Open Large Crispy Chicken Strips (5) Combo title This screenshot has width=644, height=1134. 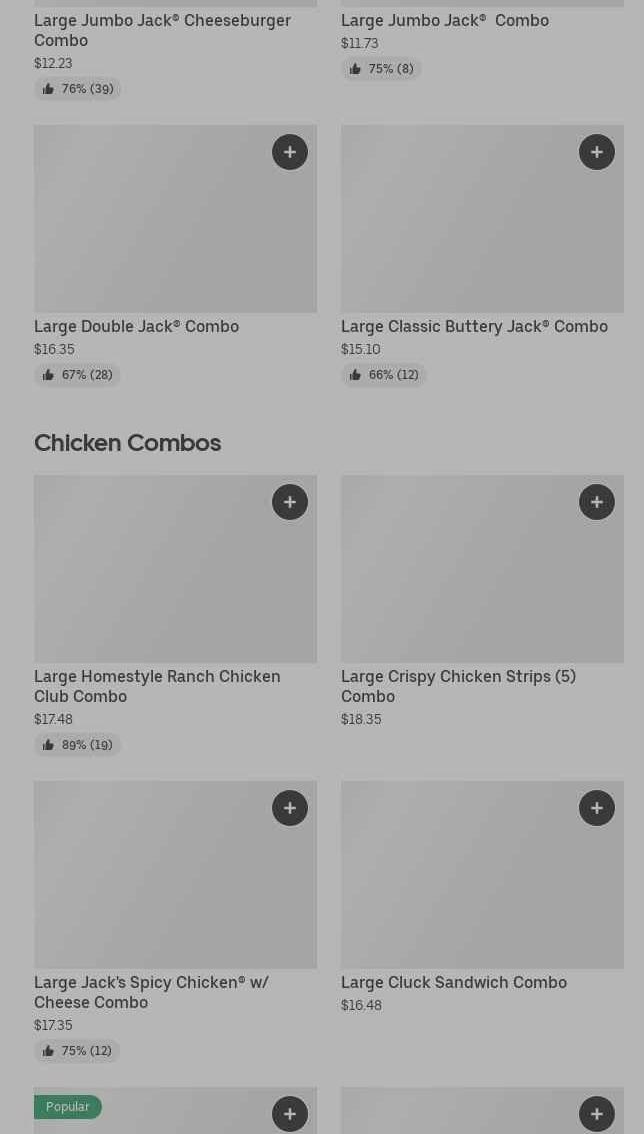pyautogui.click(x=458, y=686)
